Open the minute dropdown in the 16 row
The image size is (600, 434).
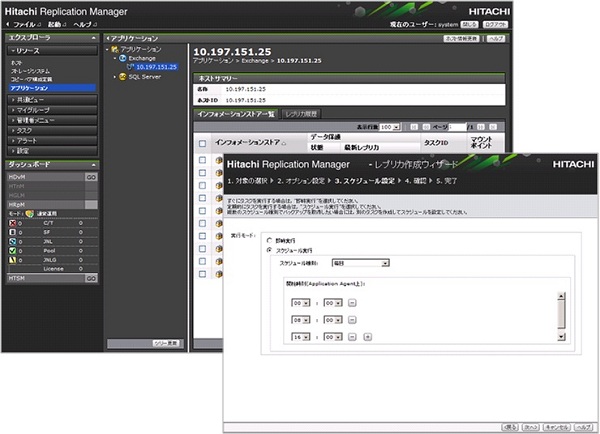click(x=333, y=337)
